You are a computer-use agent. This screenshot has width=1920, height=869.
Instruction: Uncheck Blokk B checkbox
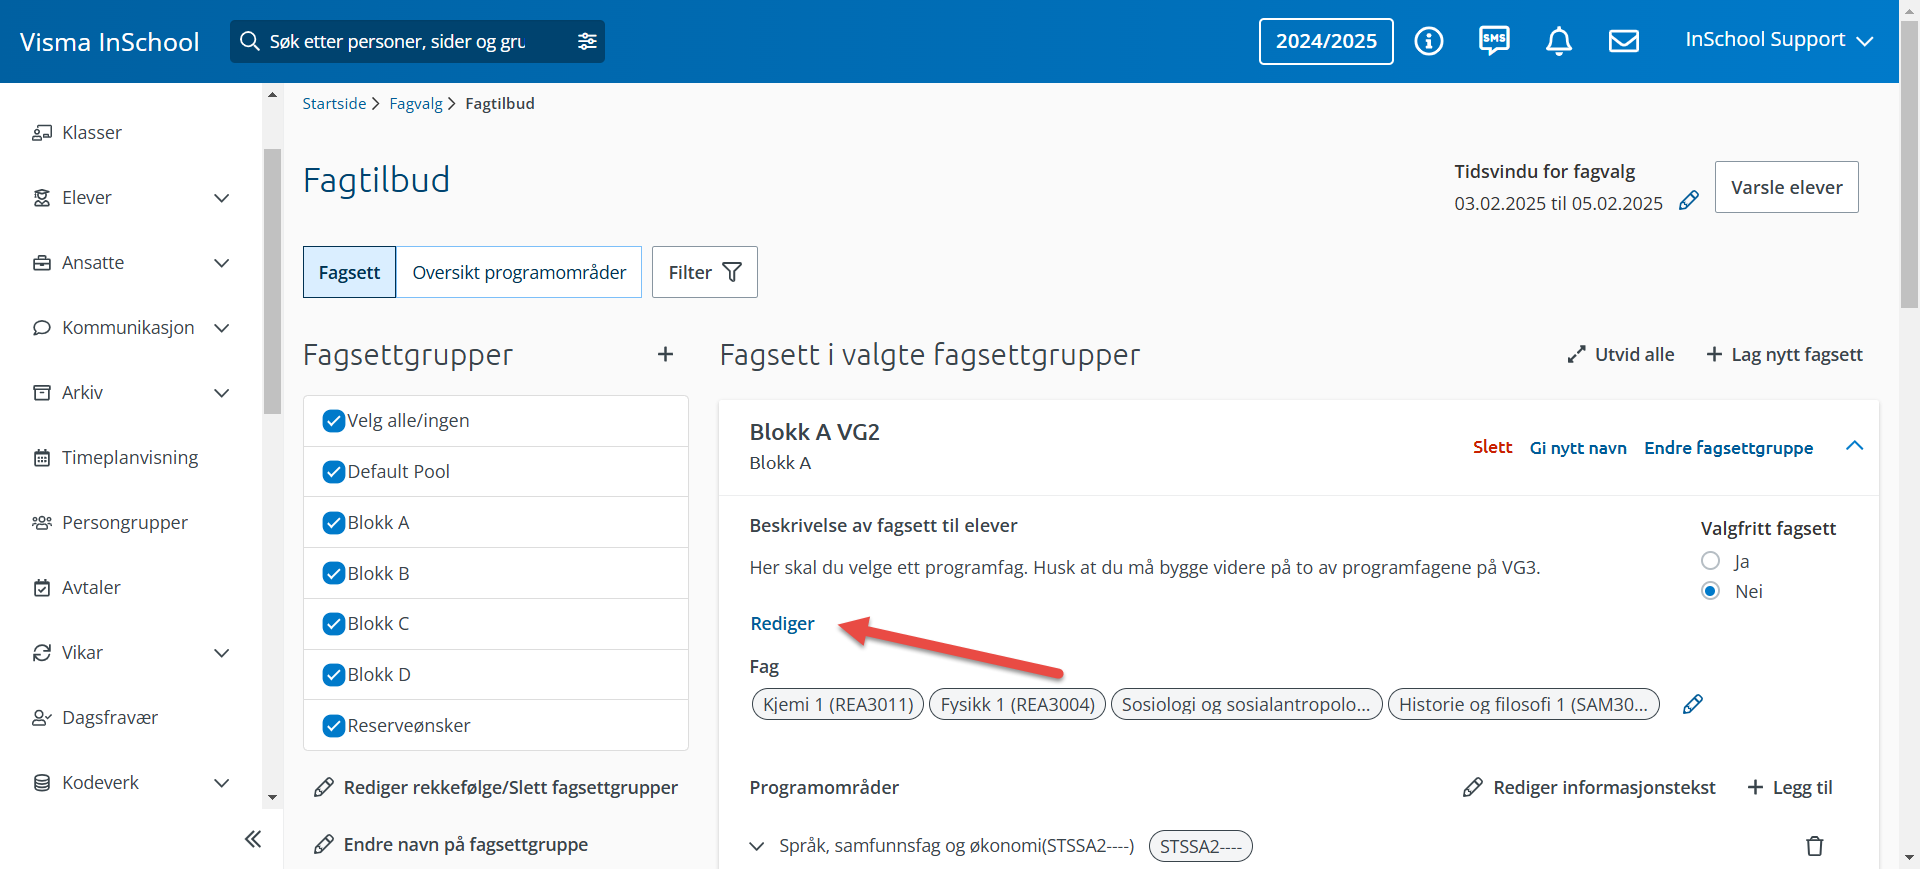pos(334,573)
